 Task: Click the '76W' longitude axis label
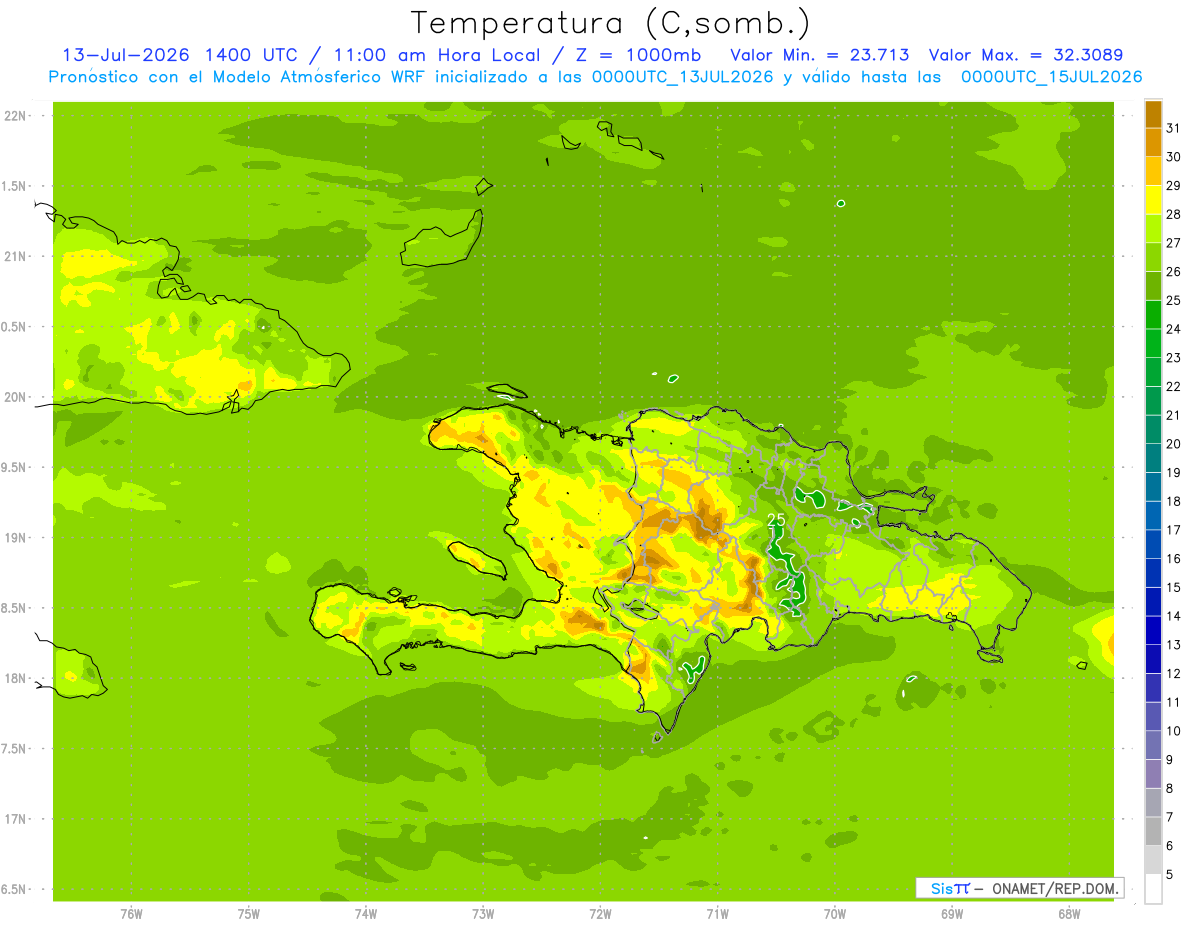131,914
